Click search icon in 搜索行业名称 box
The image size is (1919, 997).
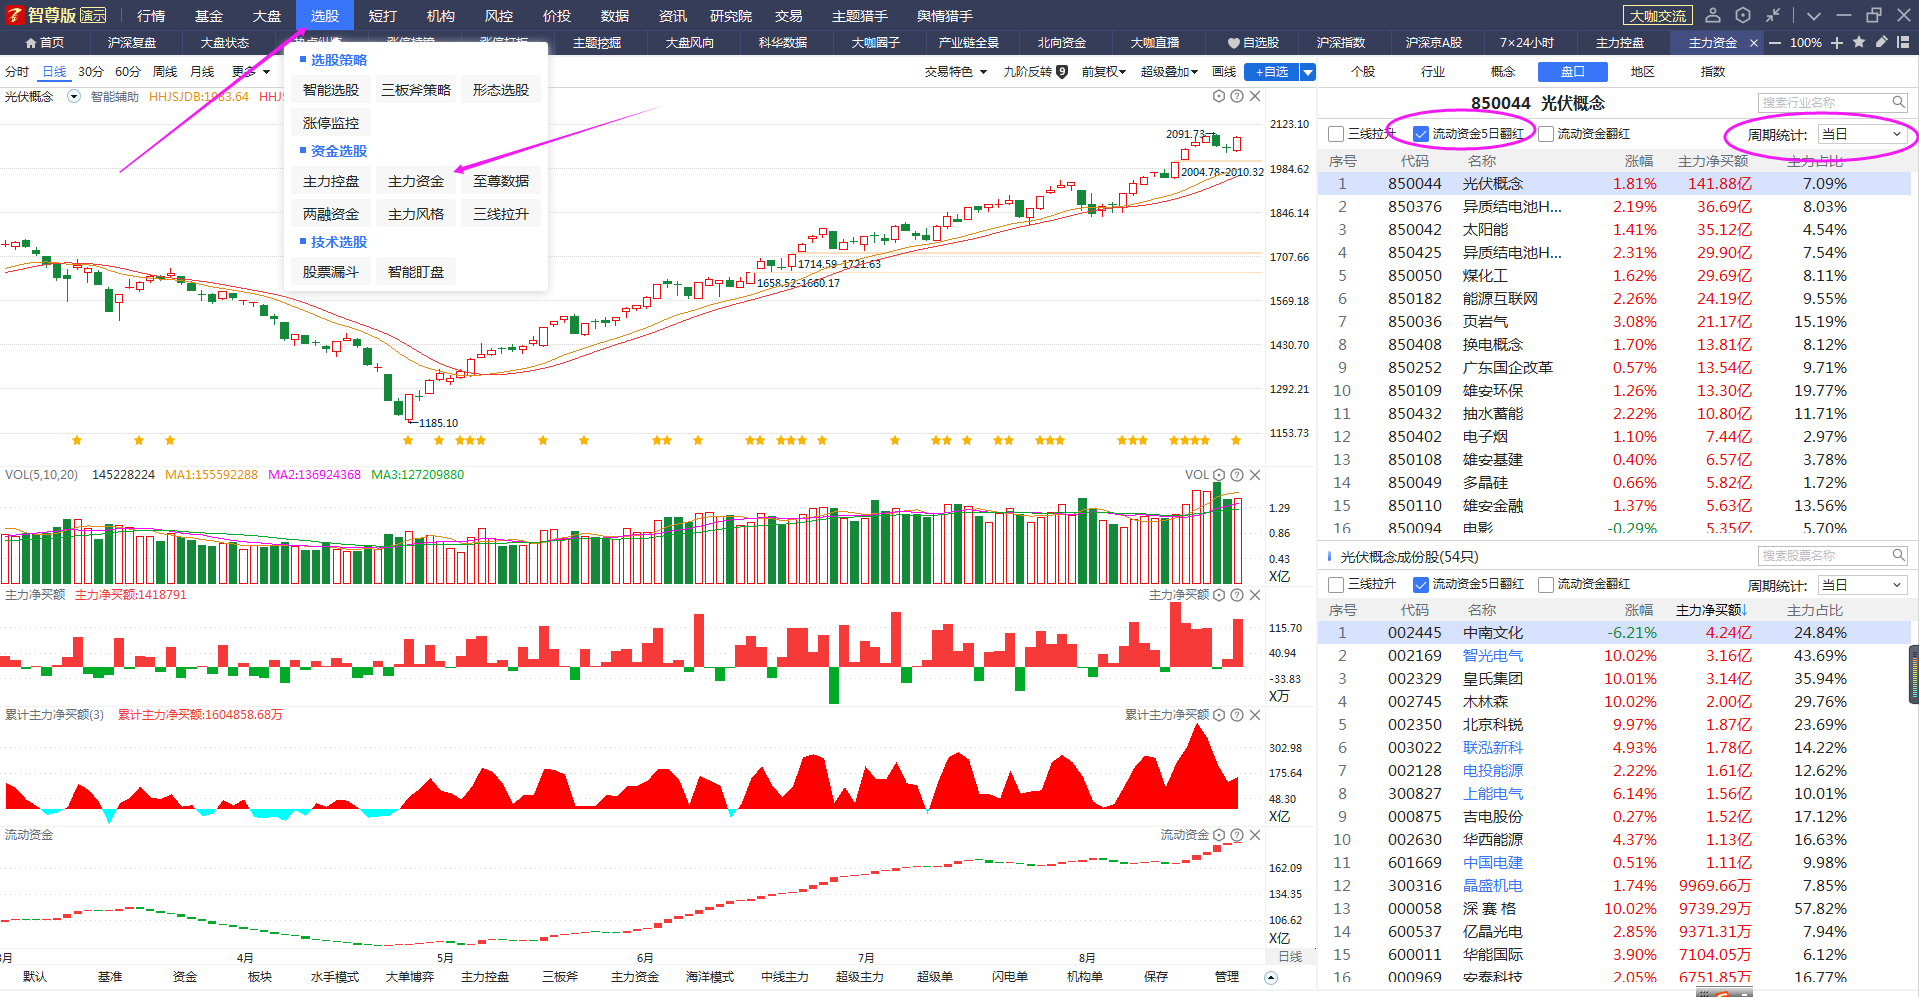pos(1898,102)
